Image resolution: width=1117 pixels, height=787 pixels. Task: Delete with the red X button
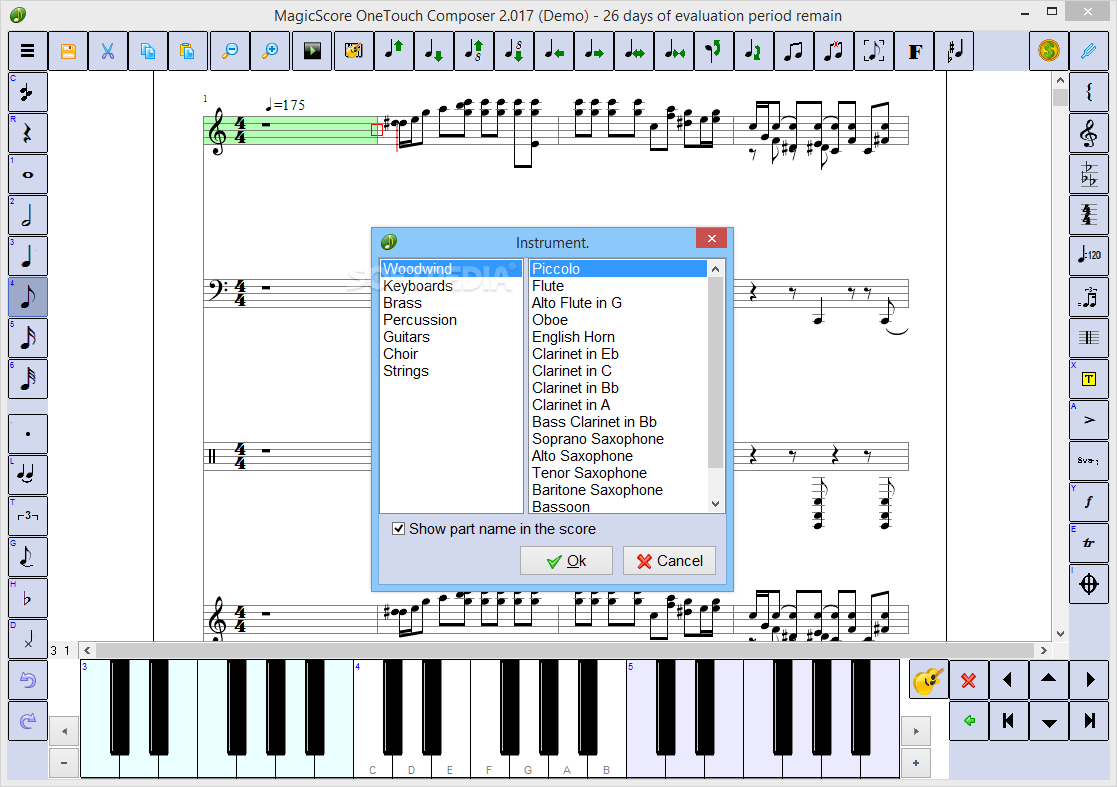pos(968,680)
